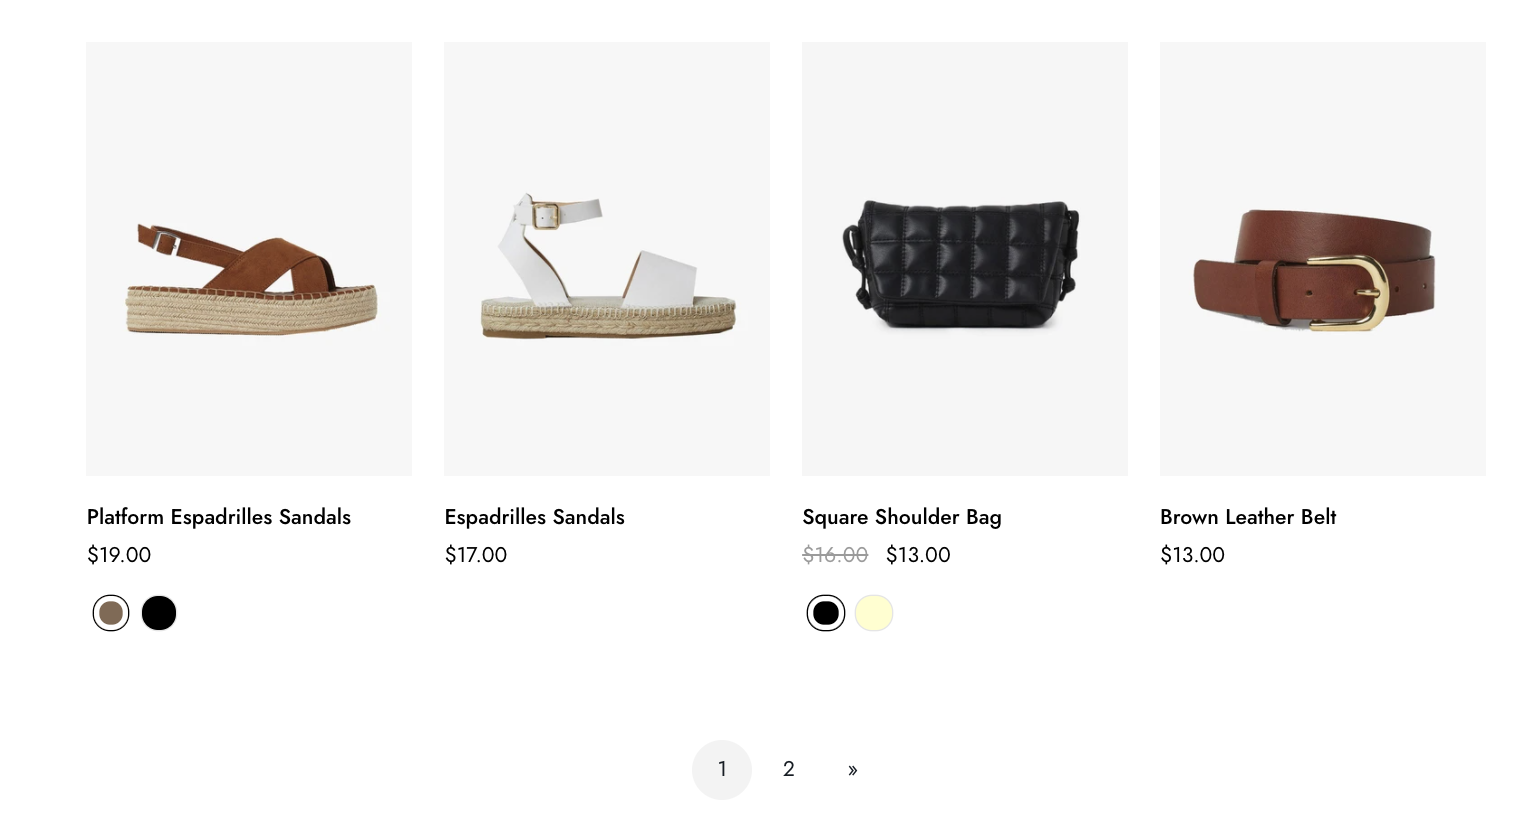Screen dimensions: 1520x824
Task: Click the Brown Leather Belt product image
Action: (1323, 258)
